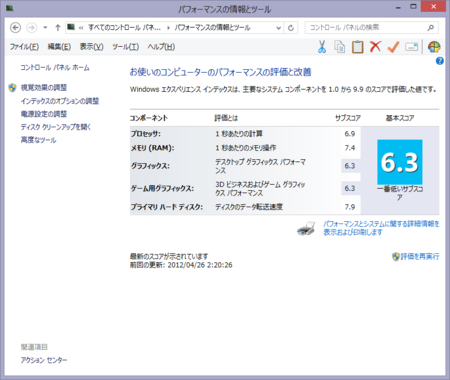Refresh the current page
This screenshot has width=450, height=380.
(x=291, y=28)
